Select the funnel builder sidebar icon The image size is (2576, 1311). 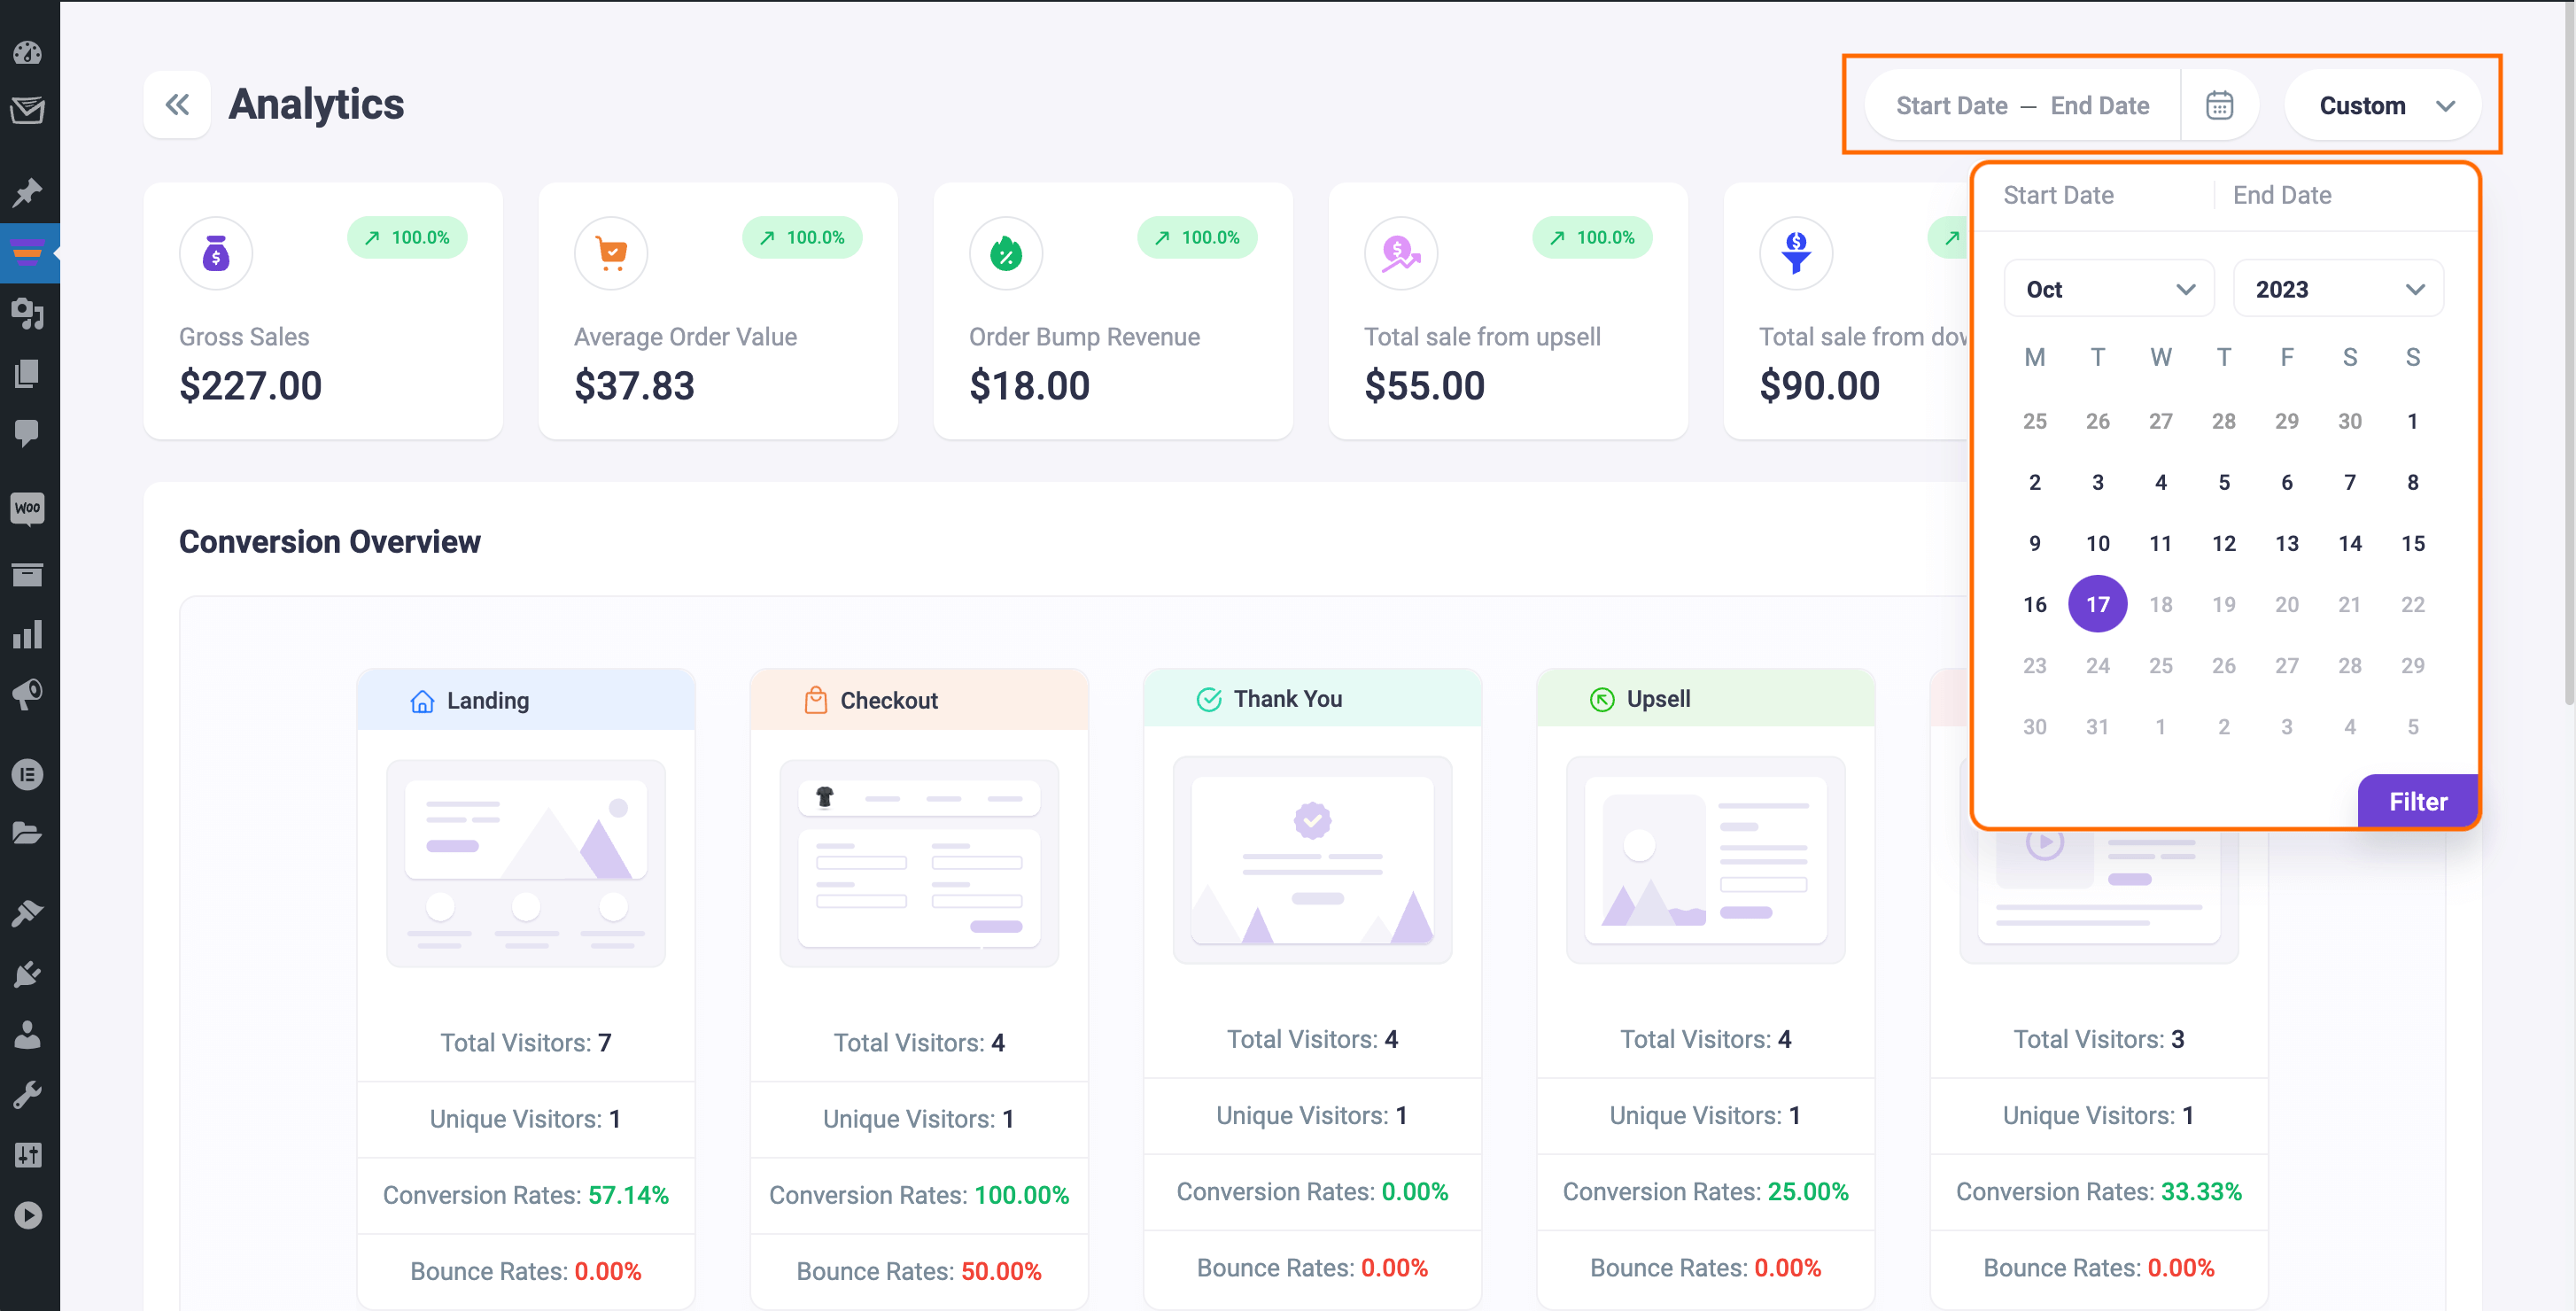[28, 253]
